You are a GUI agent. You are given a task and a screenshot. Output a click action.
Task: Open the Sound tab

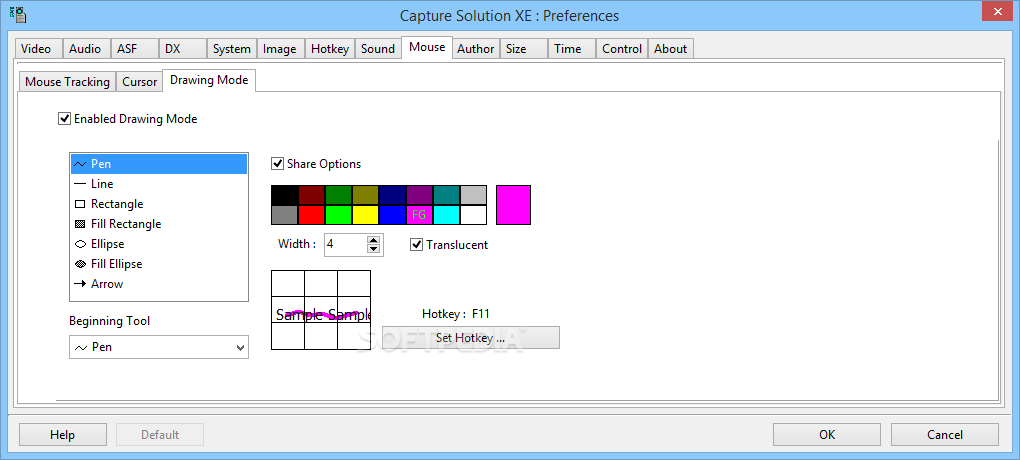(378, 49)
